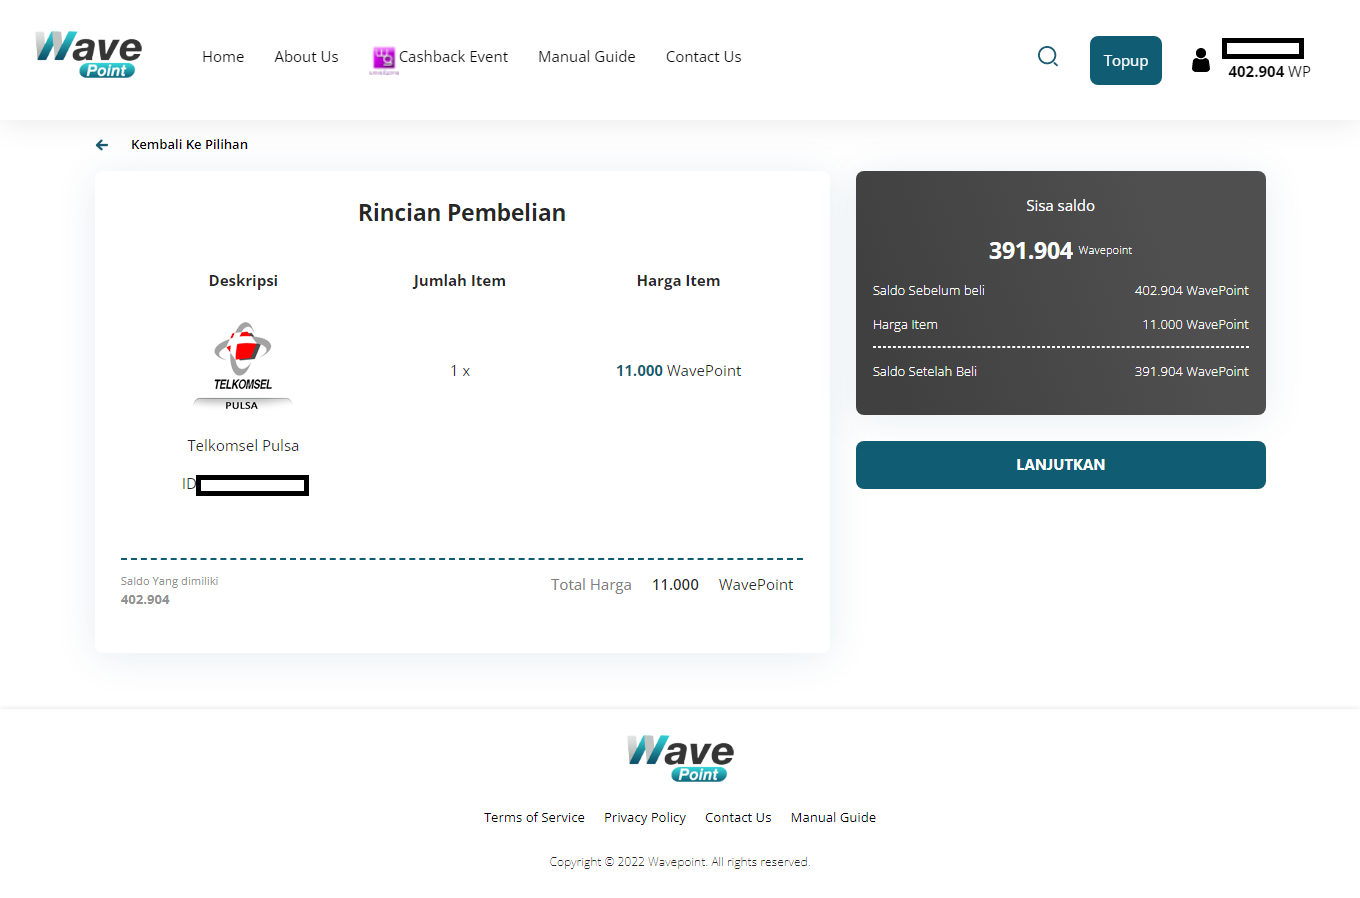Click the Telkomsel Pulsa product logo
The width and height of the screenshot is (1360, 898).
[x=242, y=366]
